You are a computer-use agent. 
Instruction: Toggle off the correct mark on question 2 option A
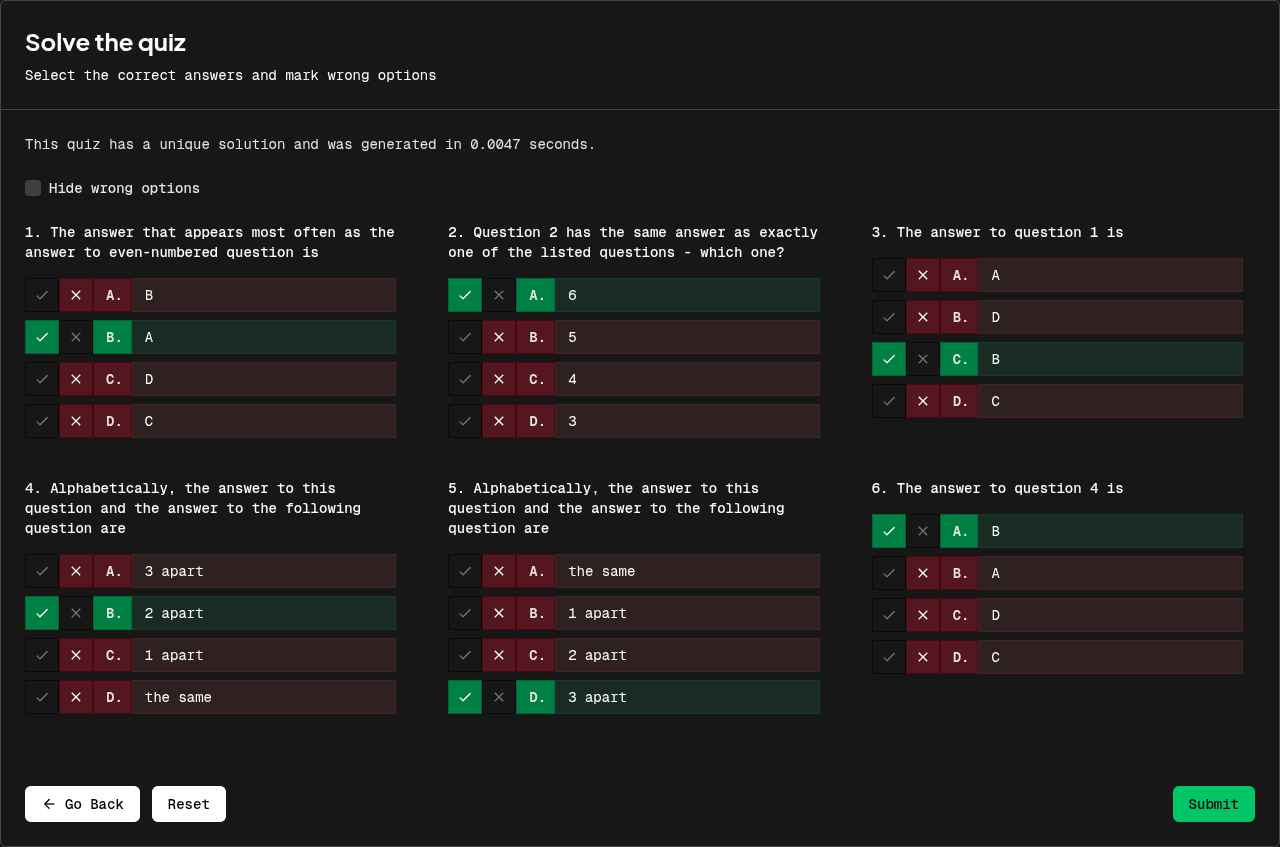click(465, 295)
